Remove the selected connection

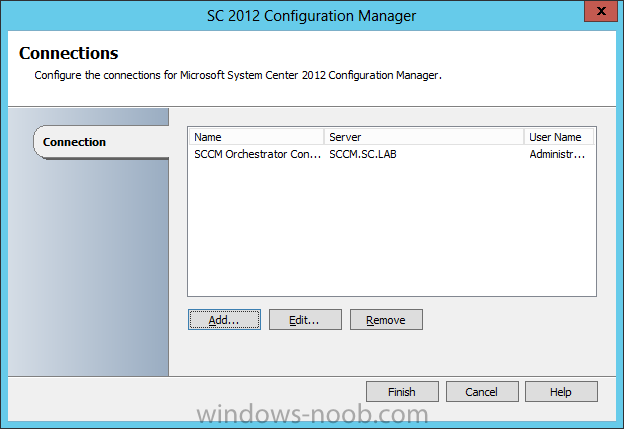386,320
